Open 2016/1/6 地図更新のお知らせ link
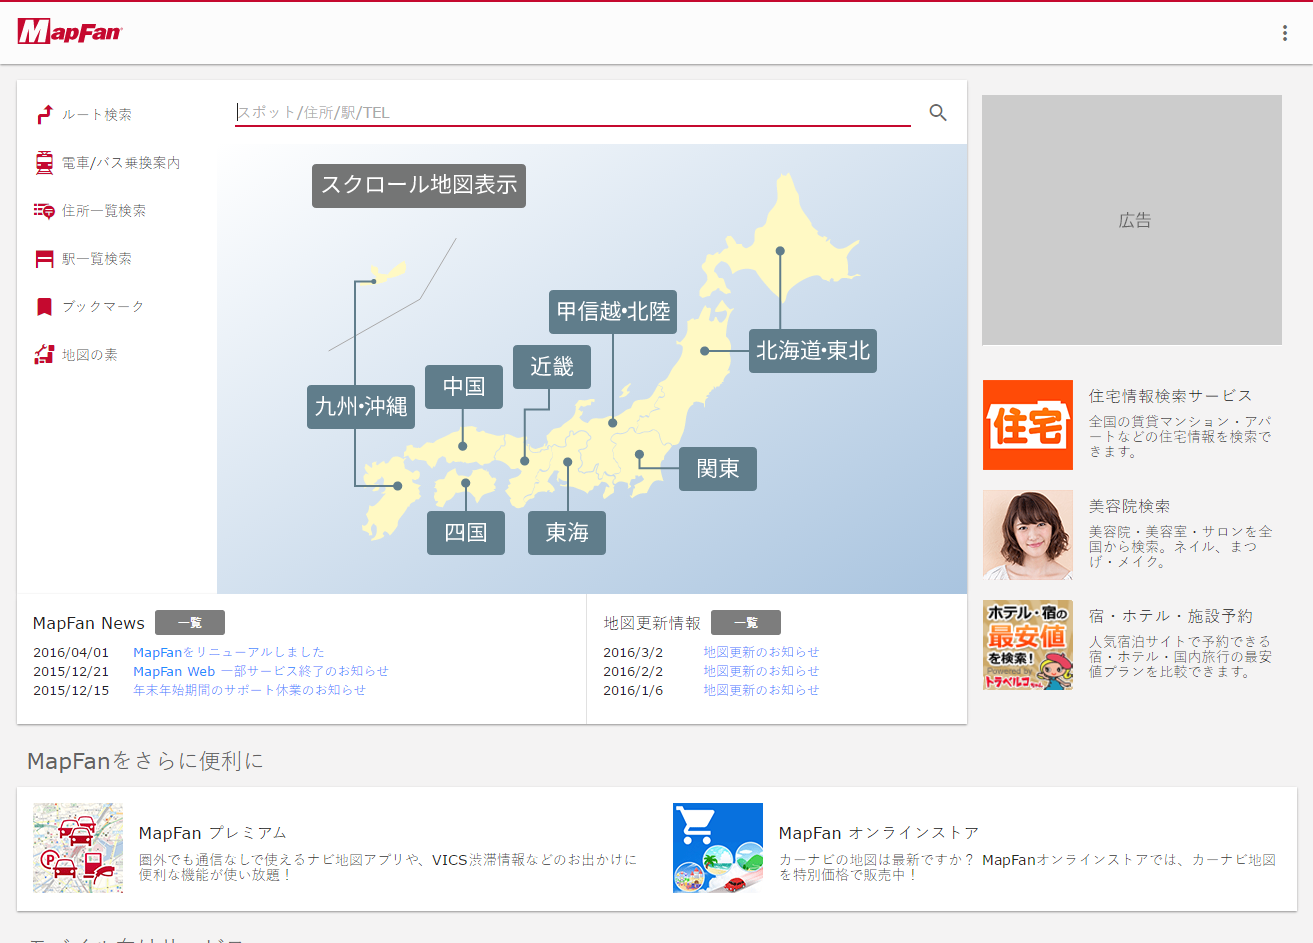 pos(761,690)
